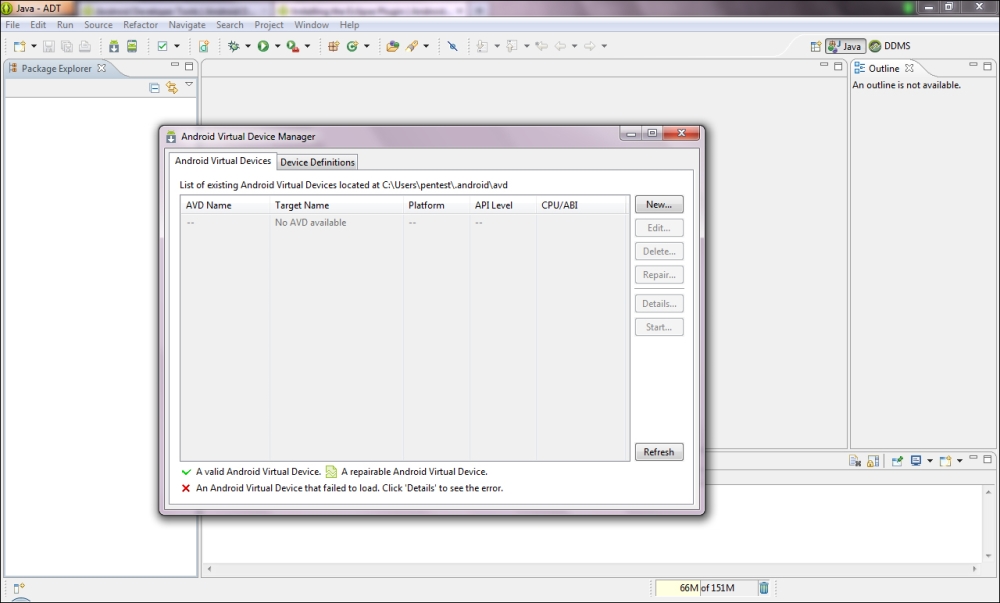Expand the Package Explorer view menu triangle
Screen dimensions: 1000x603
pyautogui.click(x=189, y=85)
